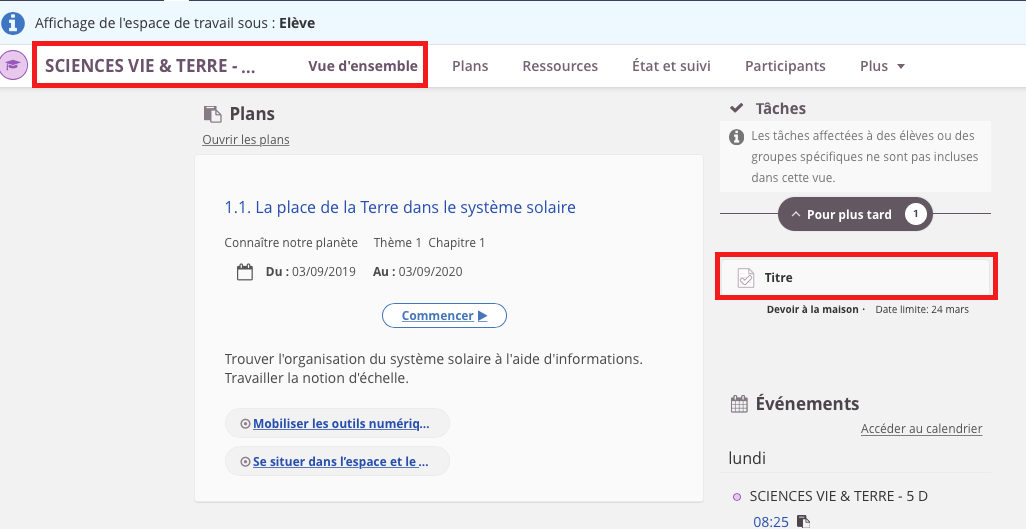Click the purple graduation cap course icon
This screenshot has width=1026, height=529.
14,65
